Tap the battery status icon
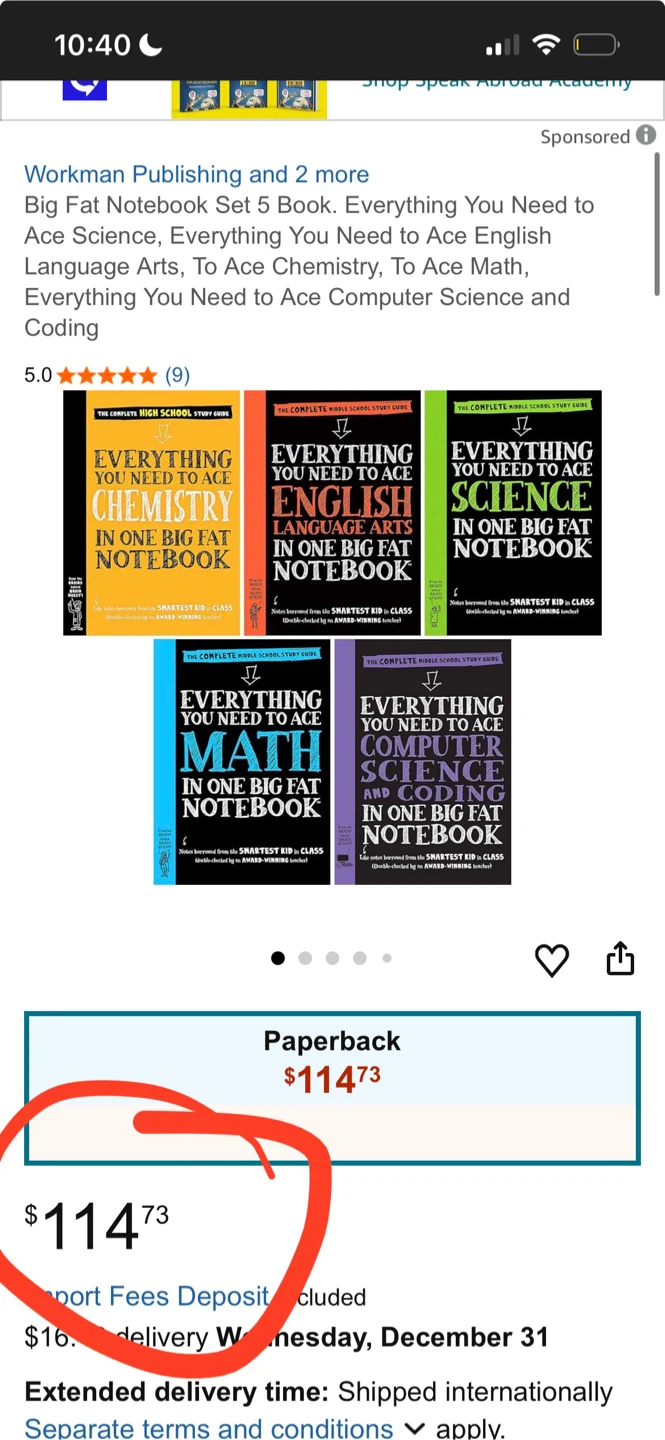Viewport: 665px width, 1440px height. click(597, 45)
